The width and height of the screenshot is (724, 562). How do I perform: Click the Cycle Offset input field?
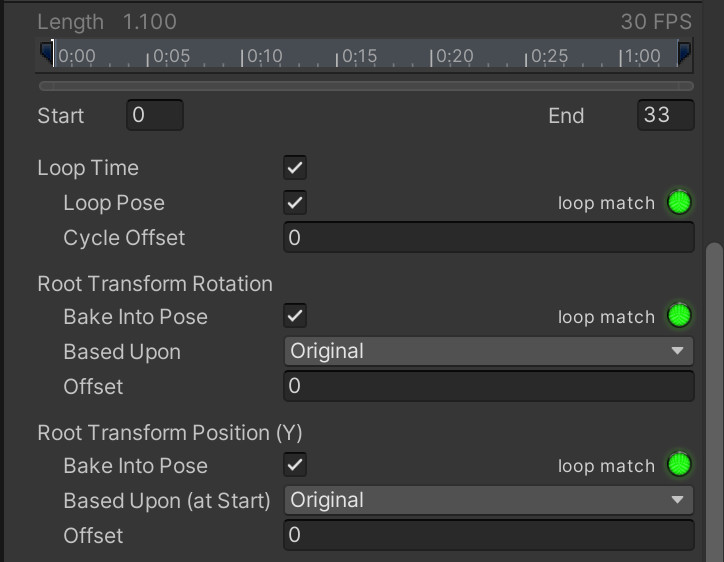(489, 237)
